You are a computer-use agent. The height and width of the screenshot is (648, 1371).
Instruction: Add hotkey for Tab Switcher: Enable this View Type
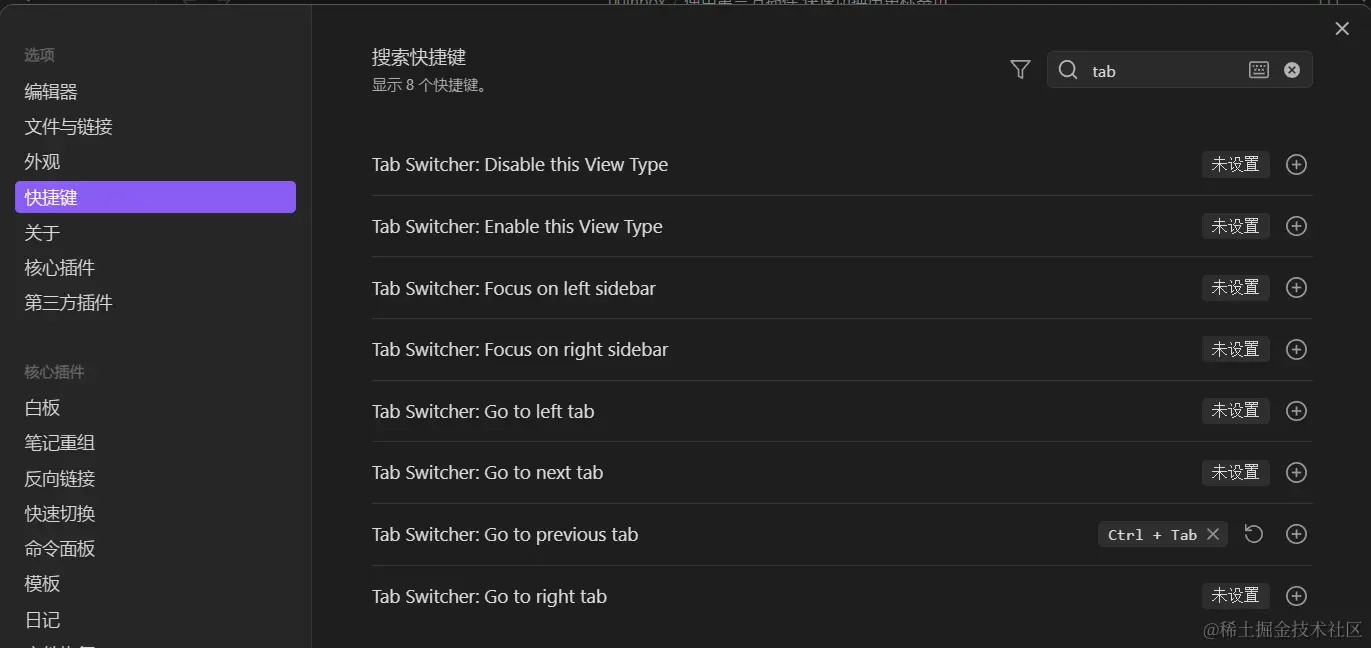(x=1296, y=226)
